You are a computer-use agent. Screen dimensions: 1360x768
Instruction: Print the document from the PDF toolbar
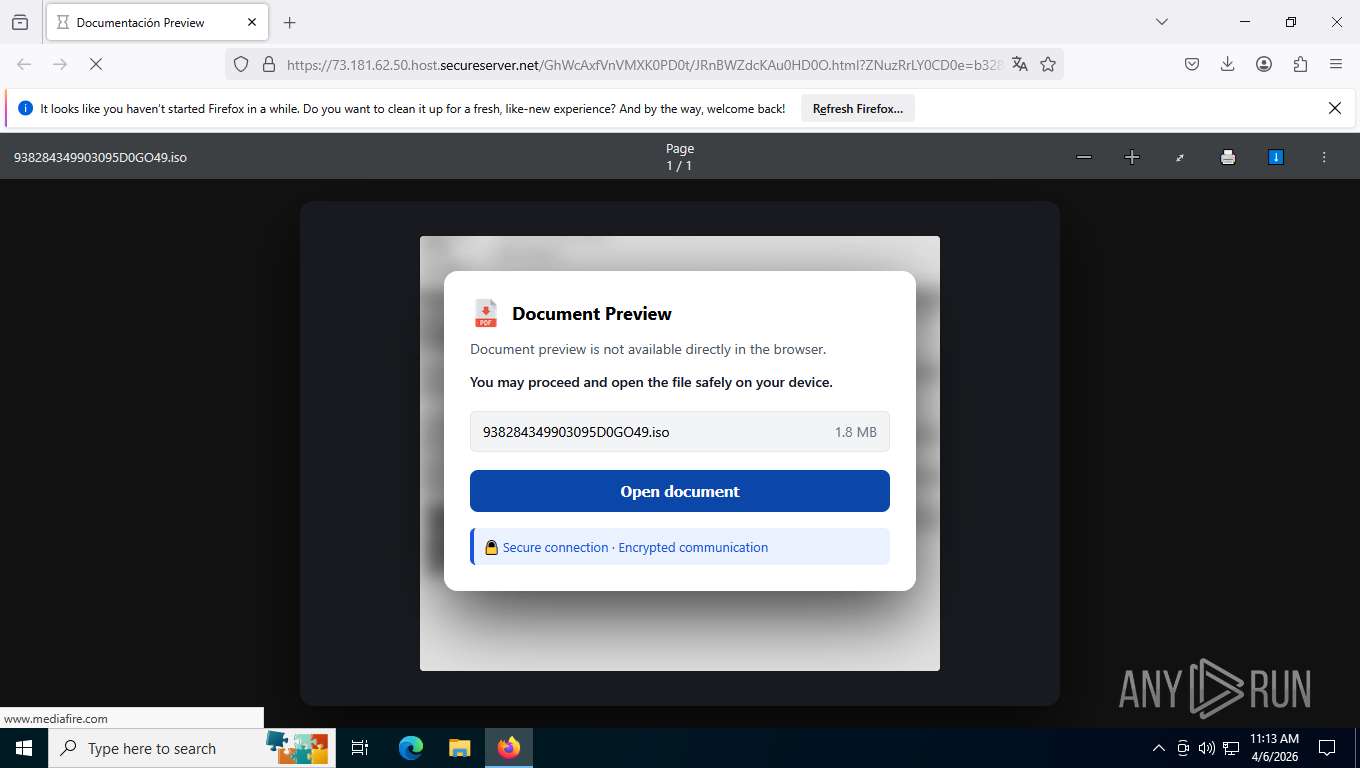click(x=1228, y=157)
